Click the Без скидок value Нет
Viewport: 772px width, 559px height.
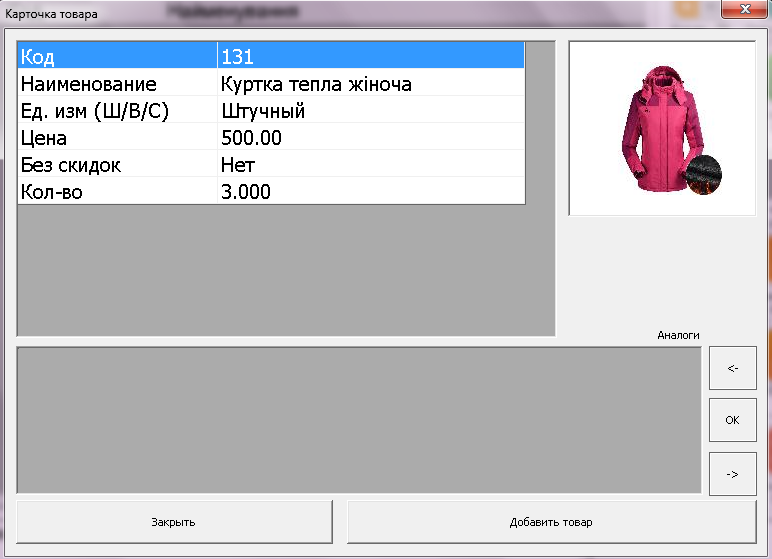pos(370,165)
